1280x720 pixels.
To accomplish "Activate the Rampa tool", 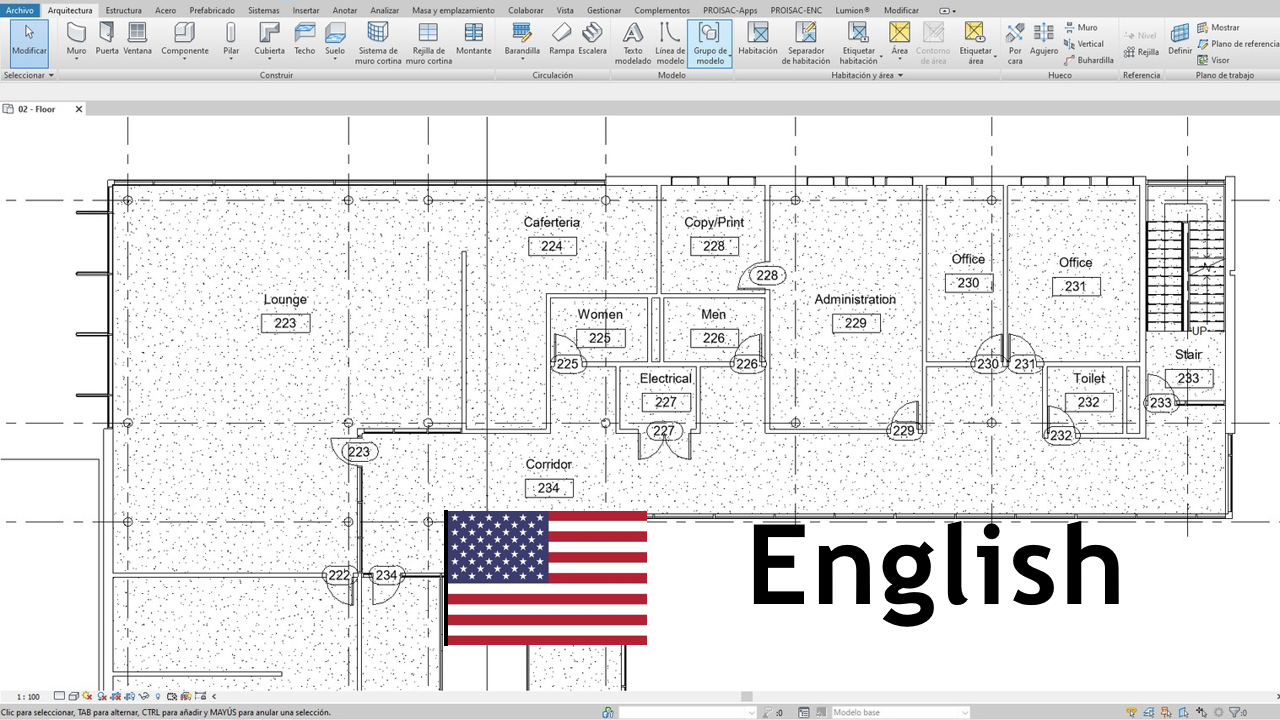I will click(x=561, y=39).
